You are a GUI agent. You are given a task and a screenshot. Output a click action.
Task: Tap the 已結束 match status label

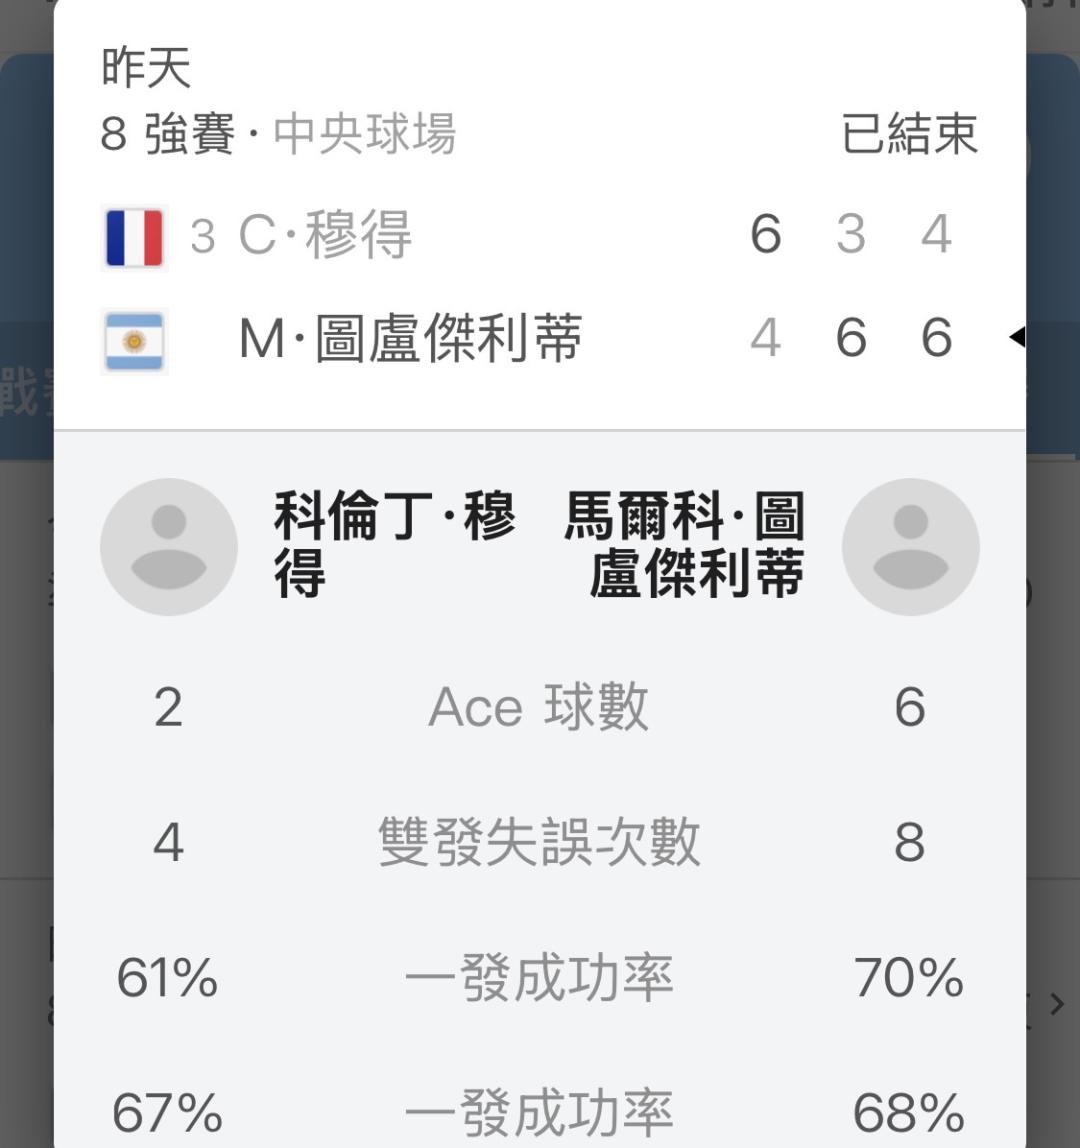[x=908, y=134]
